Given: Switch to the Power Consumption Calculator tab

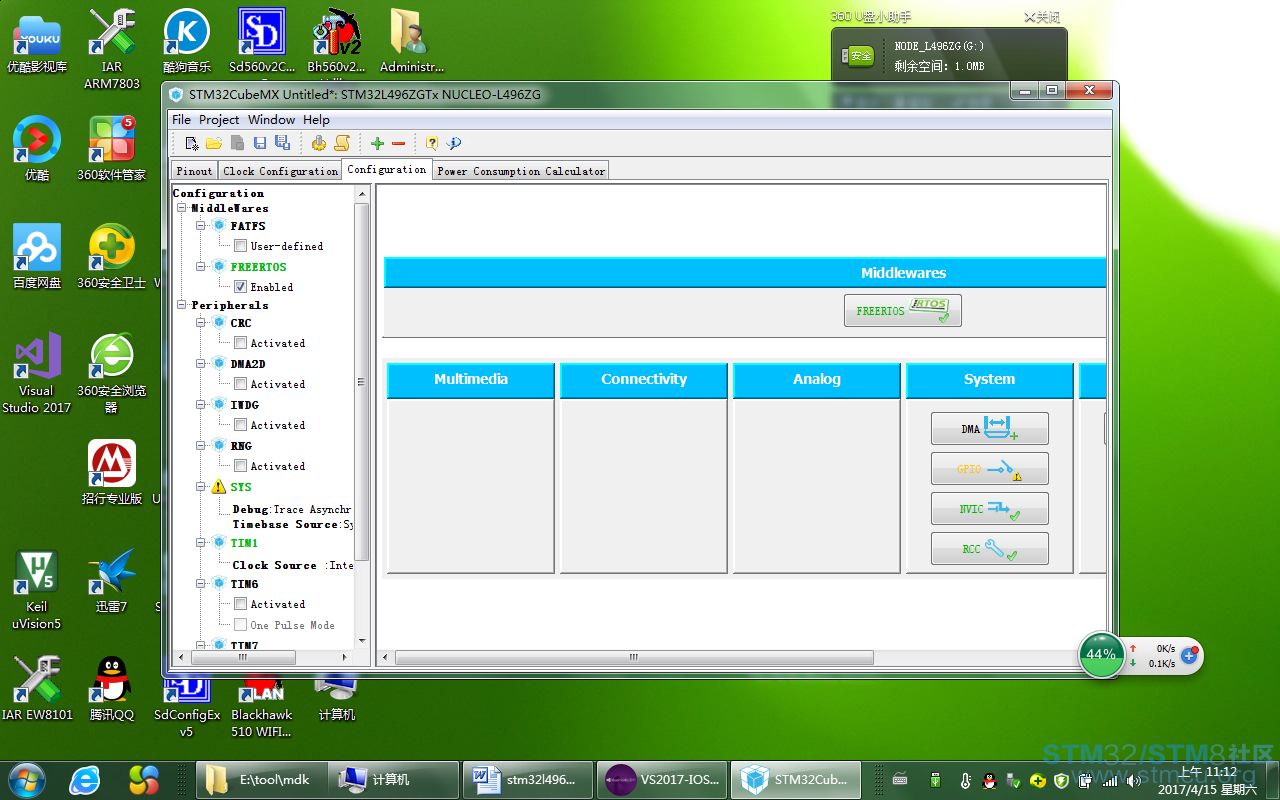Looking at the screenshot, I should (x=521, y=171).
